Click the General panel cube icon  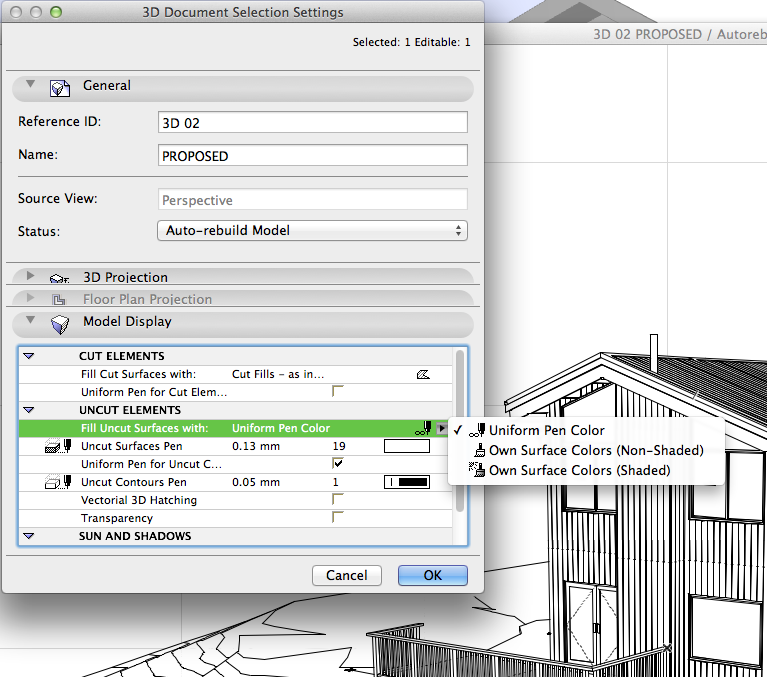tap(60, 88)
